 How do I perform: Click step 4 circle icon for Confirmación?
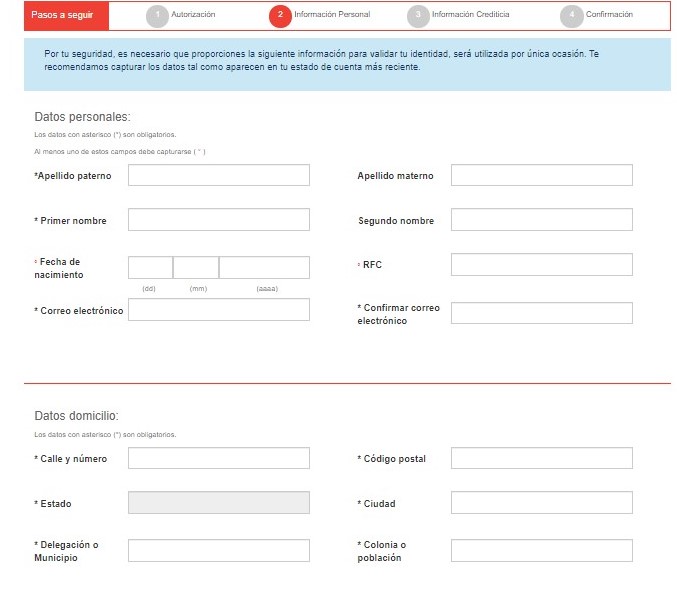point(571,16)
